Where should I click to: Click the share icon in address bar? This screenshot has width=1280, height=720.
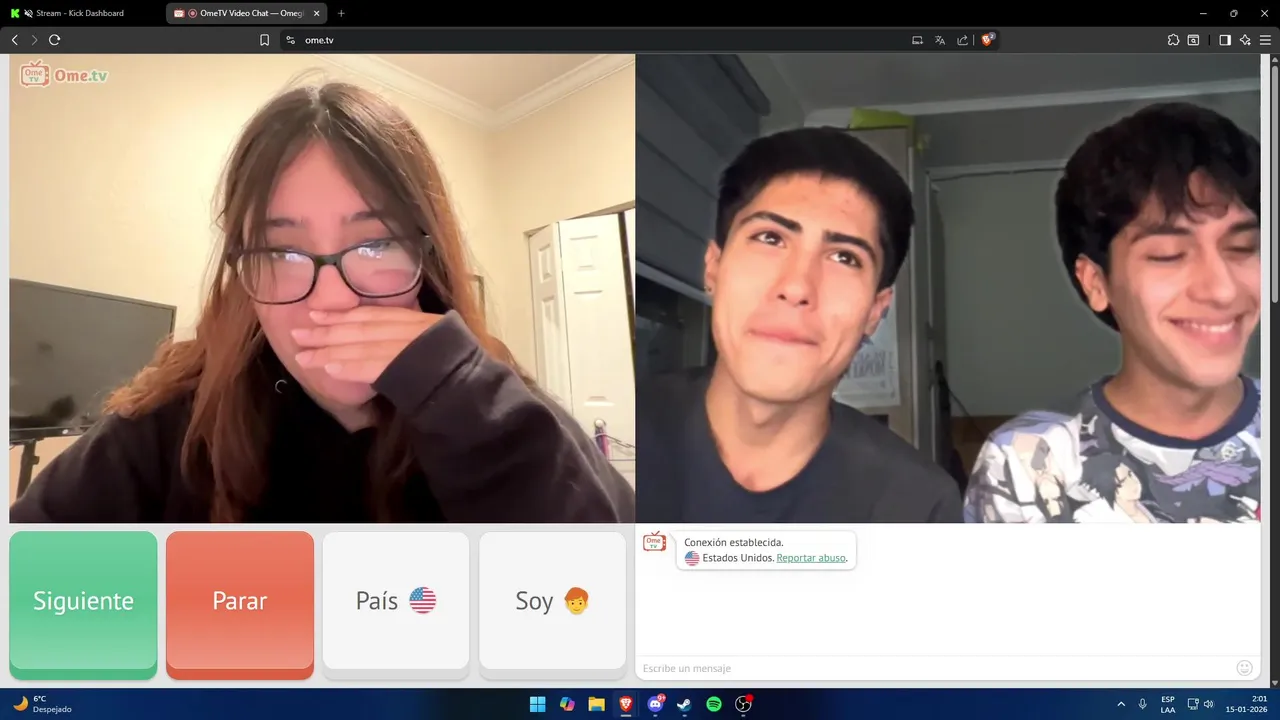(x=962, y=40)
